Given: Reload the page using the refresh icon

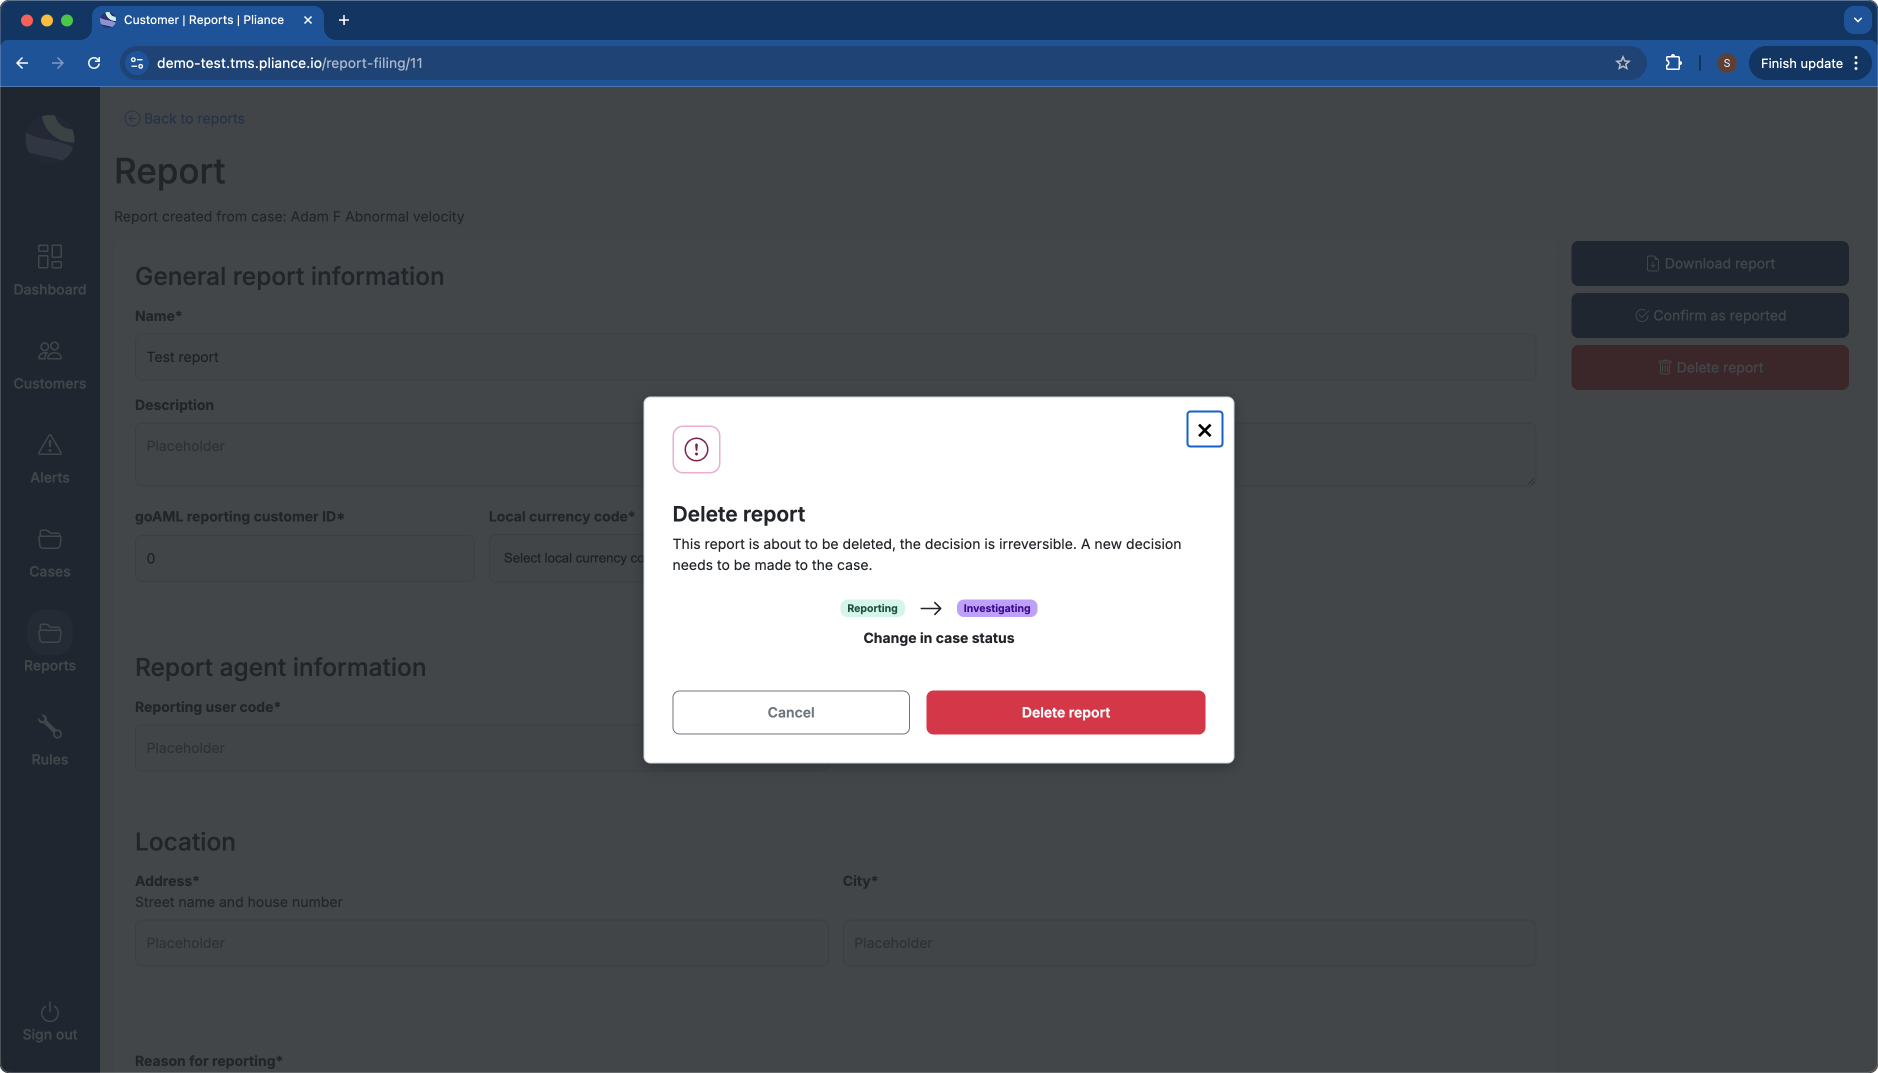Looking at the screenshot, I should pos(94,62).
